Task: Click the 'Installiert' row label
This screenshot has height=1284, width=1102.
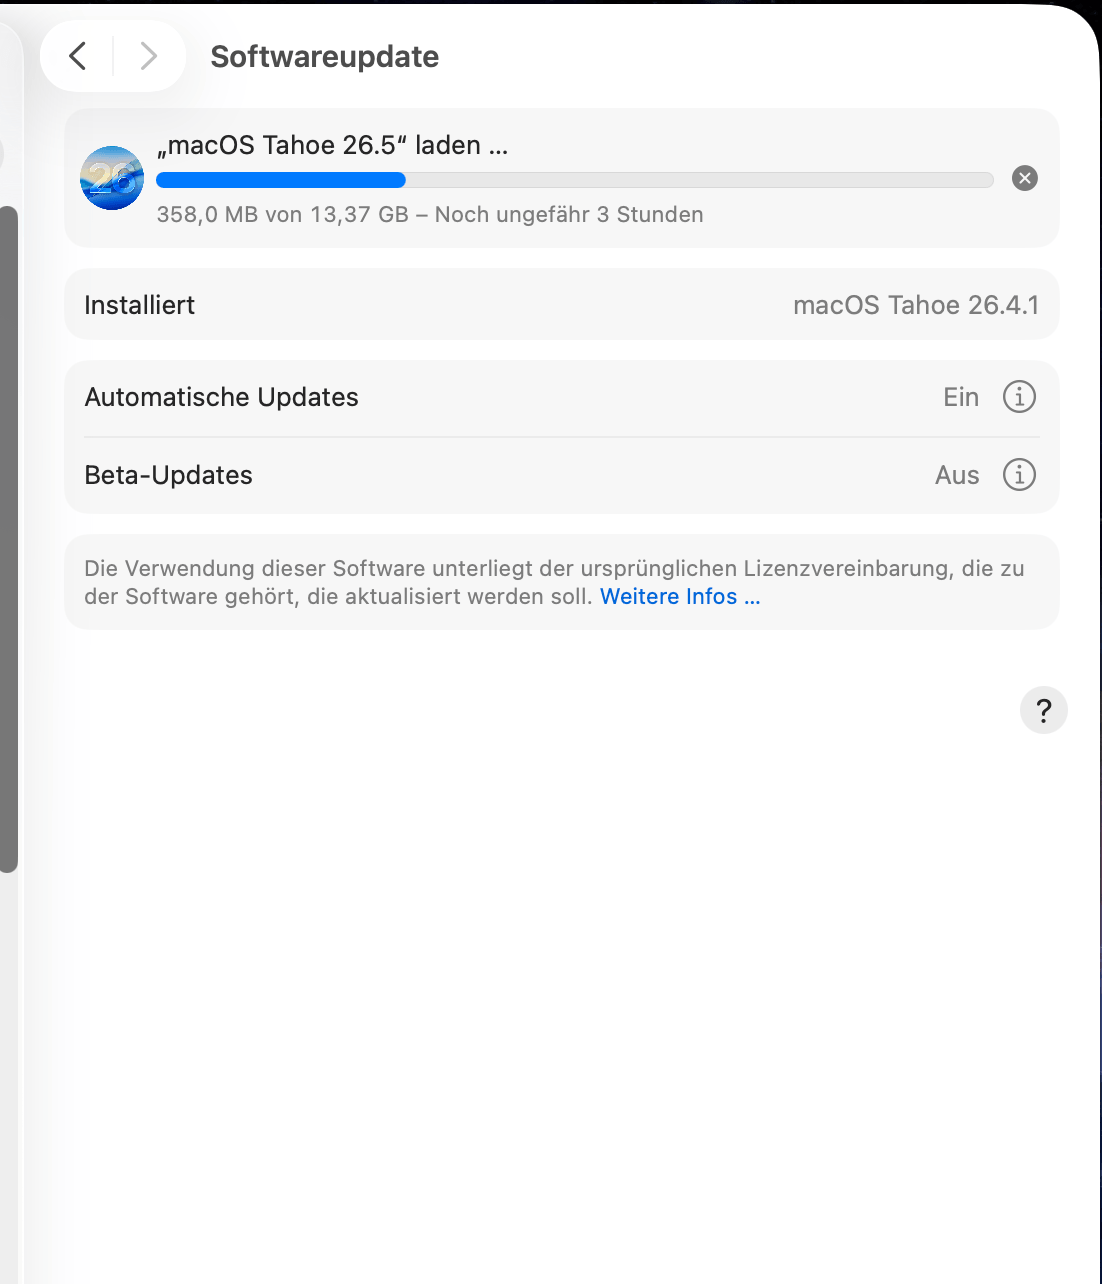Action: pos(140,305)
